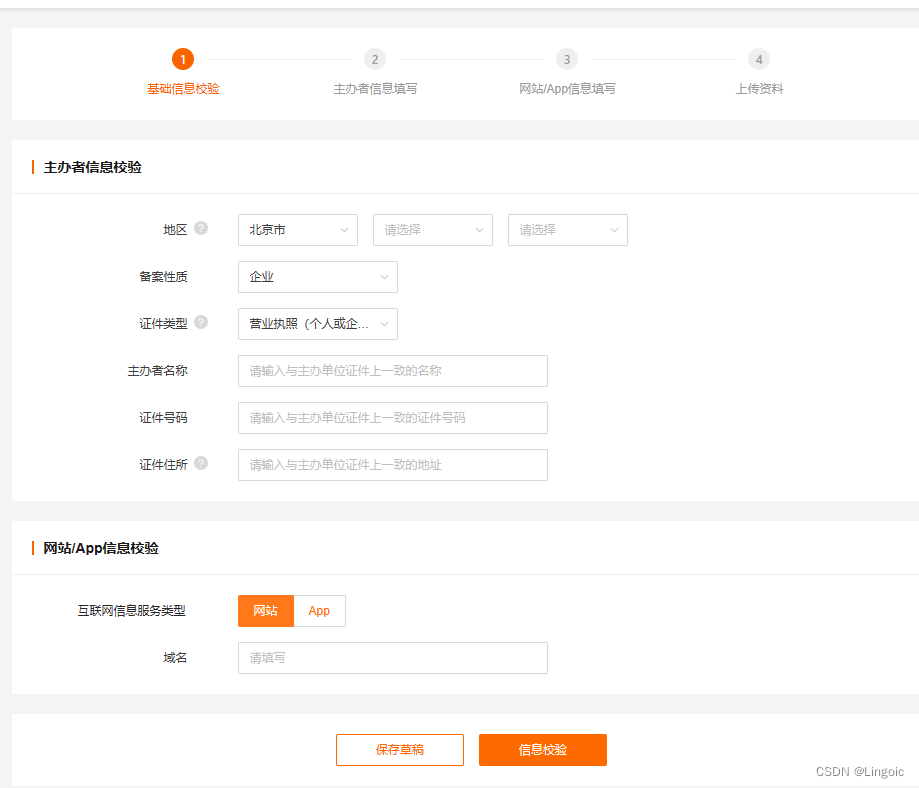Click step circle 4 上传资料

click(x=758, y=59)
